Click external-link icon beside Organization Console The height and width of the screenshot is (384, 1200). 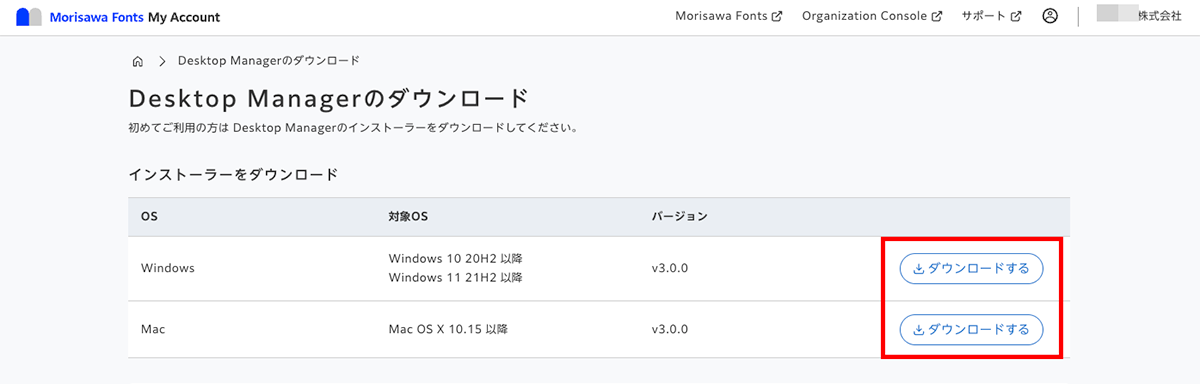(x=937, y=17)
